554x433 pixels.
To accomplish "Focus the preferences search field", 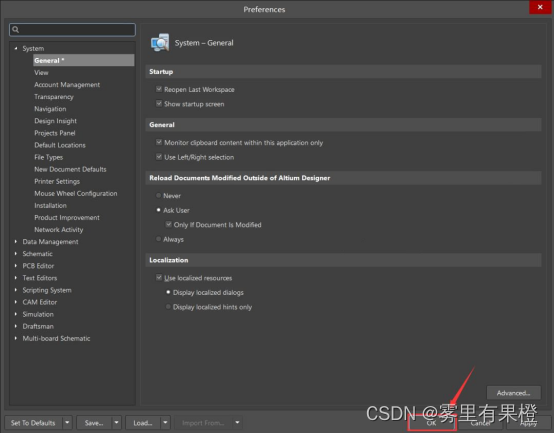I will click(x=72, y=30).
